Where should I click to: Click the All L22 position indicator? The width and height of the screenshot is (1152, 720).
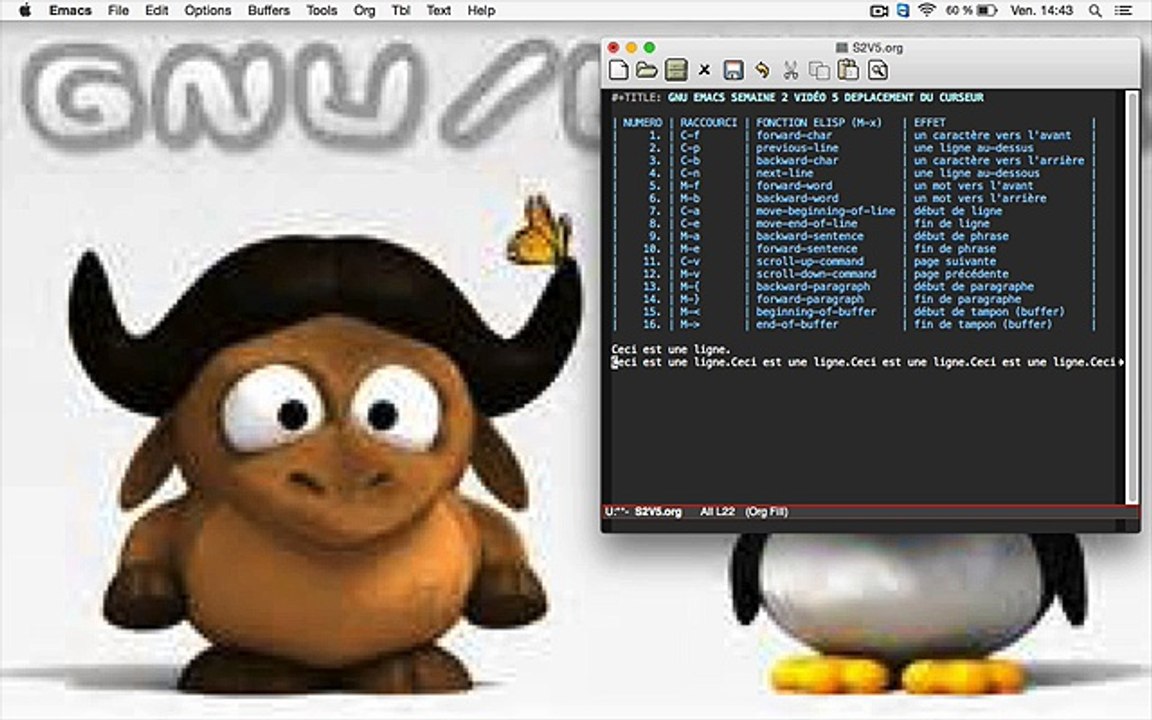coord(718,511)
